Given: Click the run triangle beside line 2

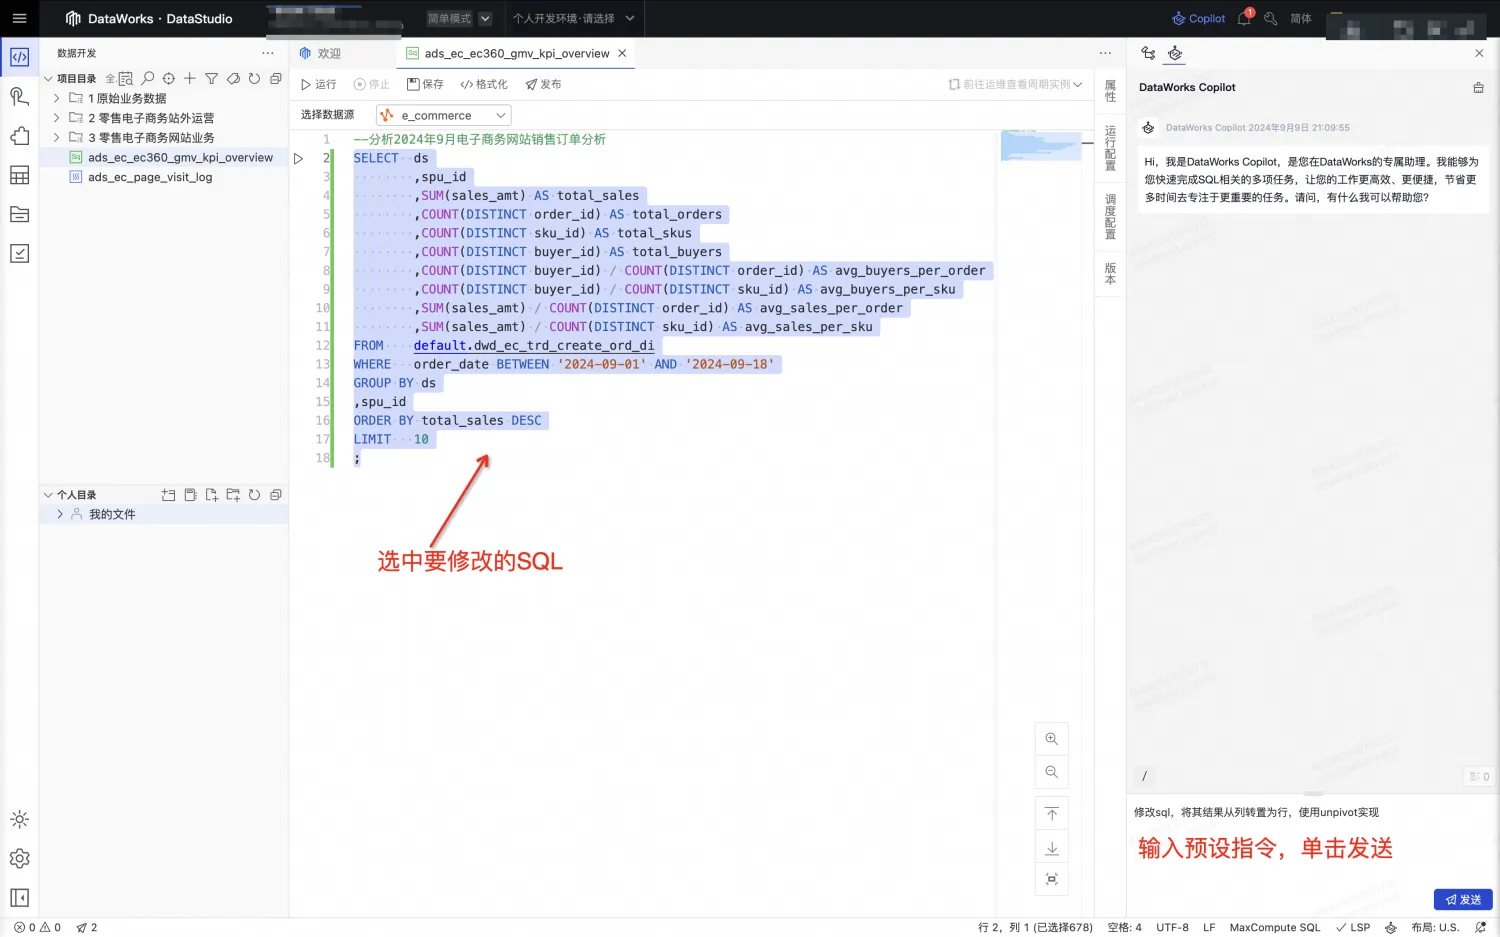Looking at the screenshot, I should click(x=298, y=158).
